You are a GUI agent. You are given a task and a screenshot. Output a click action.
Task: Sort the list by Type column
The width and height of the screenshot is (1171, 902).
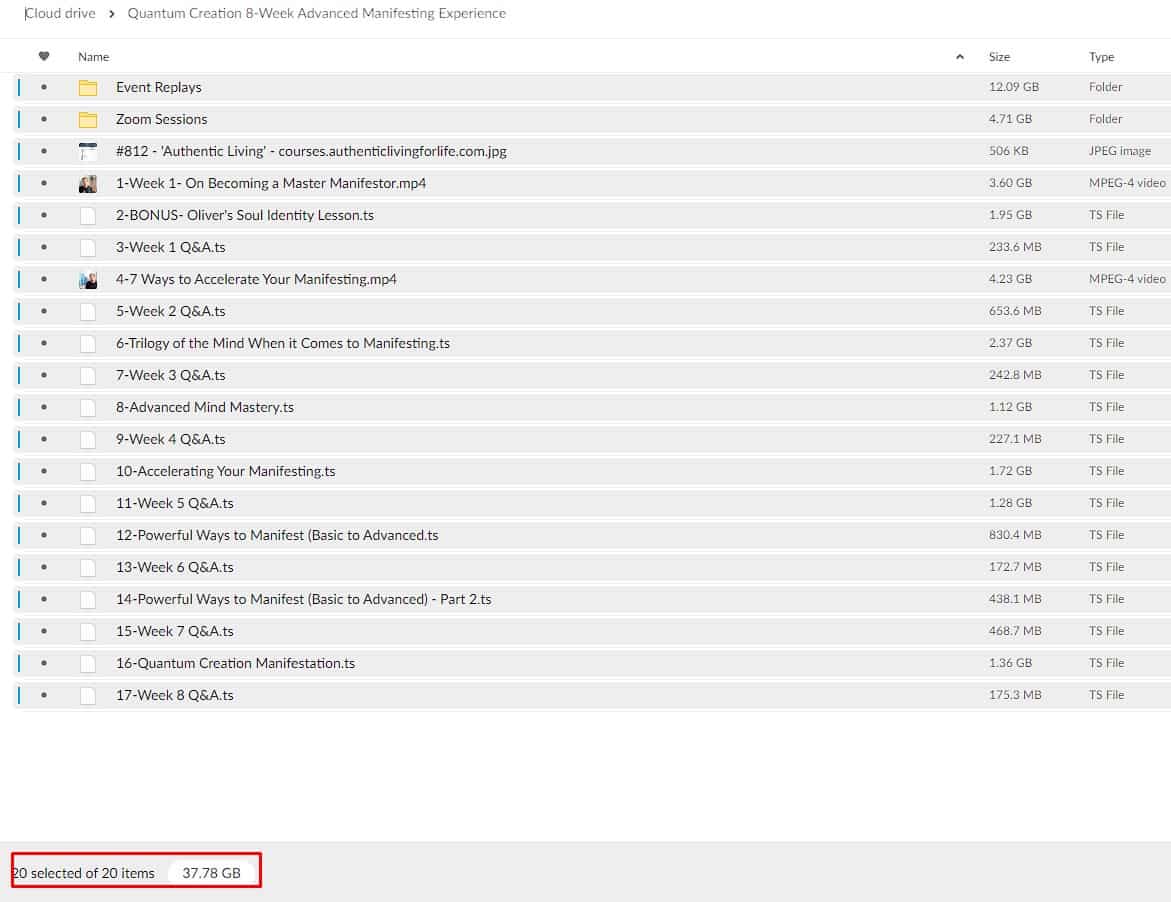point(1101,57)
